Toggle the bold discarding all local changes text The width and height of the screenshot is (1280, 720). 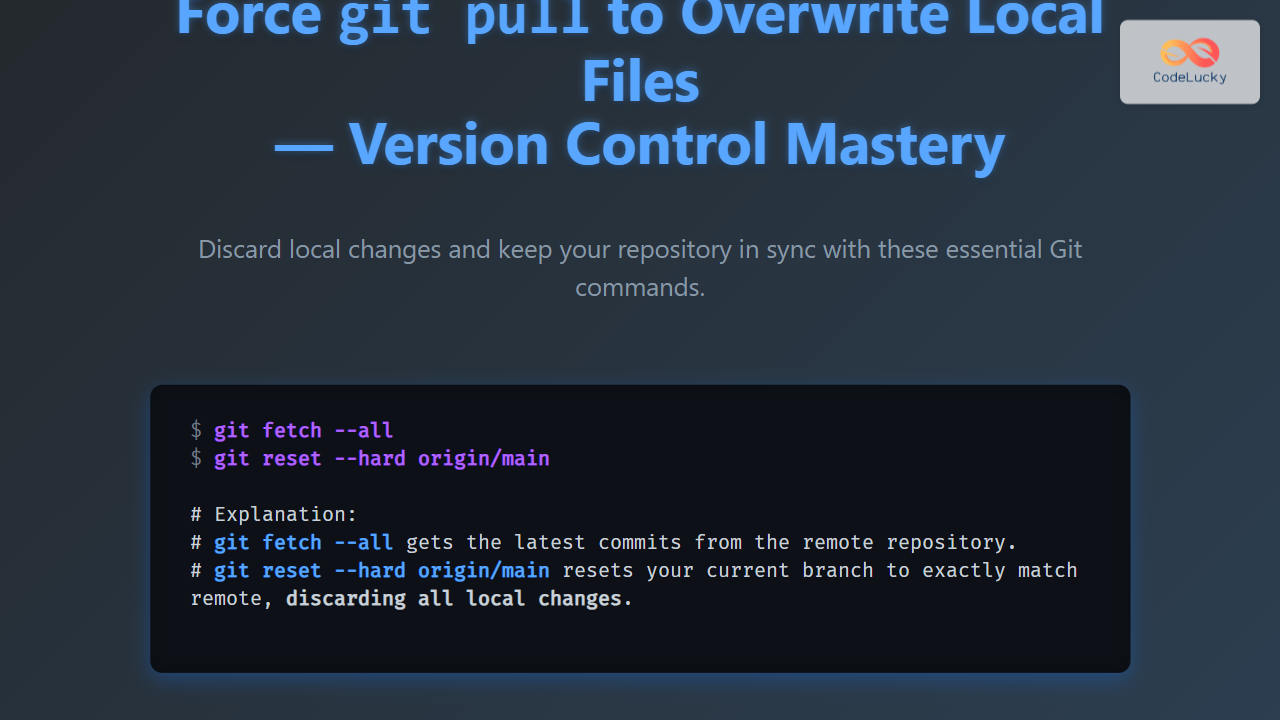457,598
